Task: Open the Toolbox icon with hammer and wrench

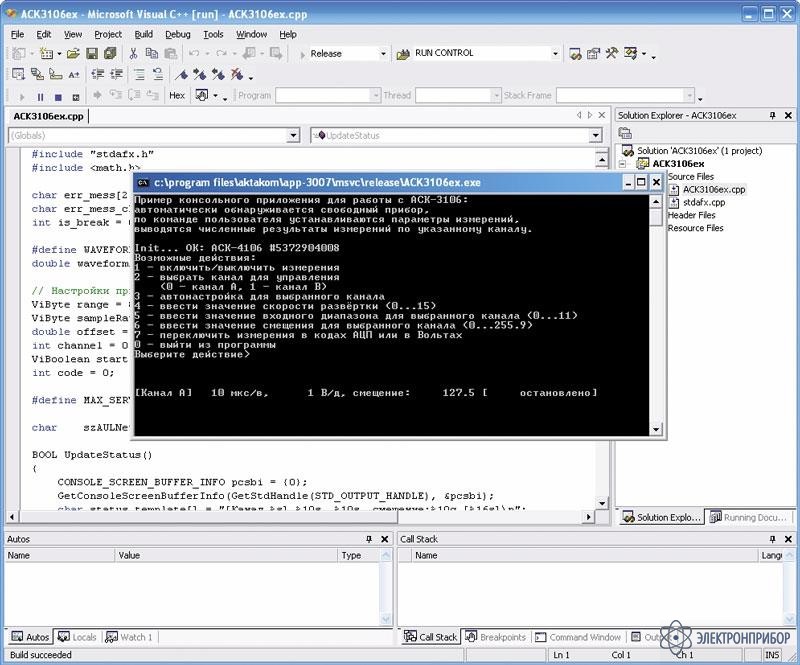Action: 612,53
